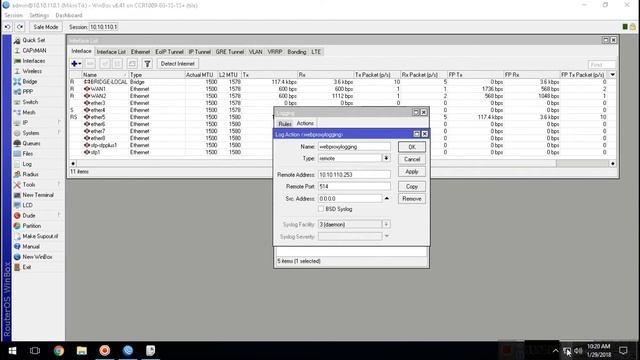The height and width of the screenshot is (360, 640).
Task: Click the Name field with webproxylogging
Action: [x=354, y=147]
